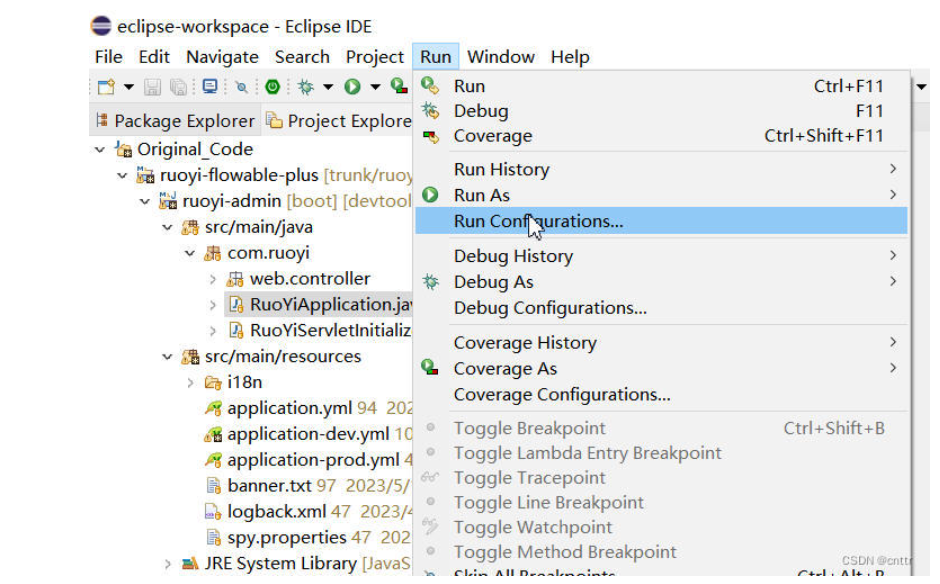The width and height of the screenshot is (940, 584).
Task: Click Toggle Tracepoint menu entry
Action: coord(661,478)
